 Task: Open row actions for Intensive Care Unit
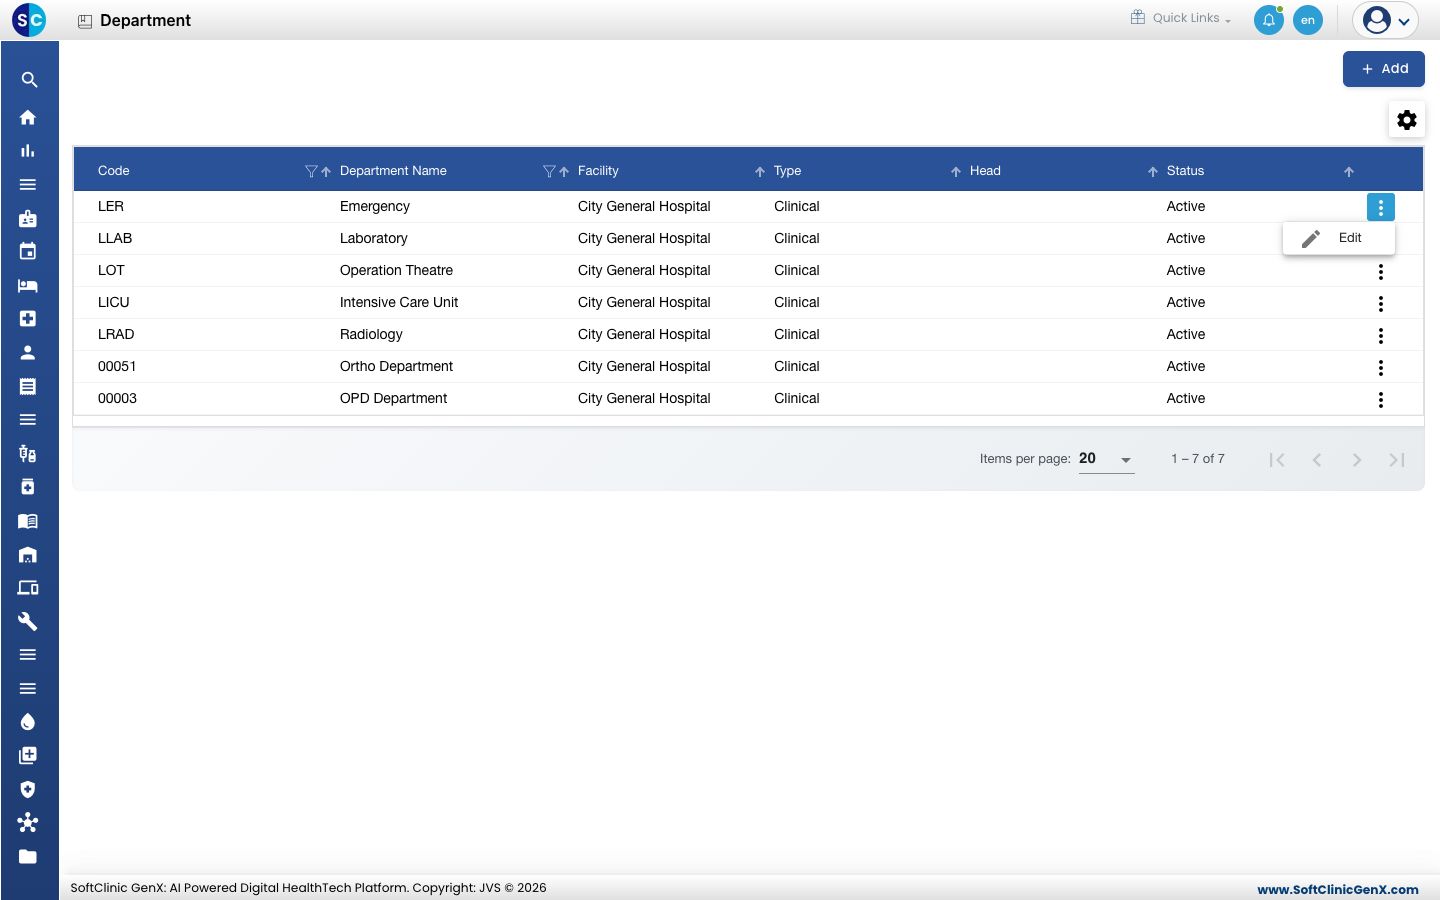click(x=1381, y=303)
